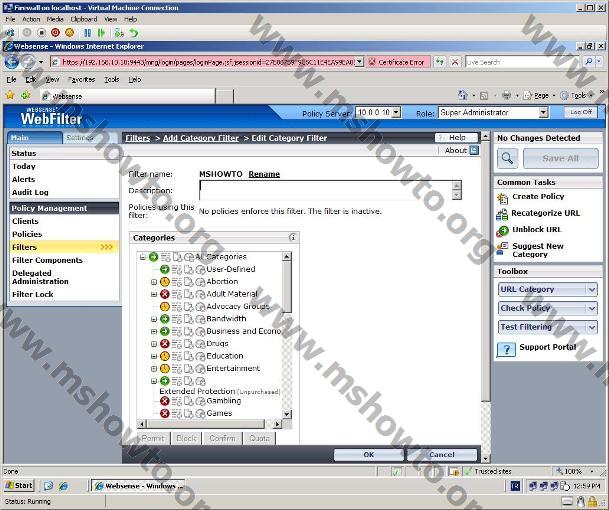Click red block icon beside Adult Material
Screen dimensions: 609x510
pyautogui.click(x=164, y=294)
